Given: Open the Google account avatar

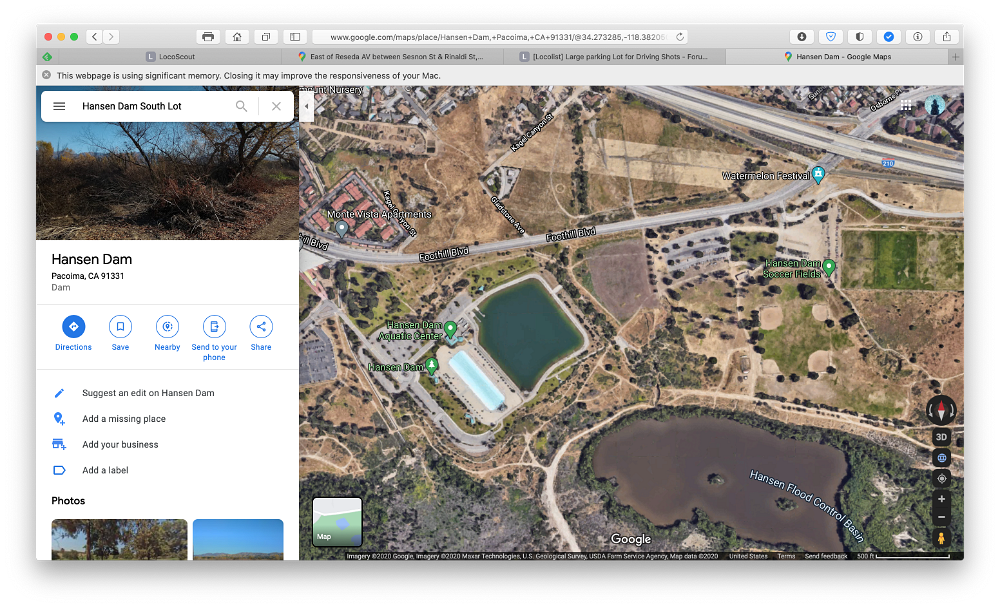Looking at the screenshot, I should 935,105.
